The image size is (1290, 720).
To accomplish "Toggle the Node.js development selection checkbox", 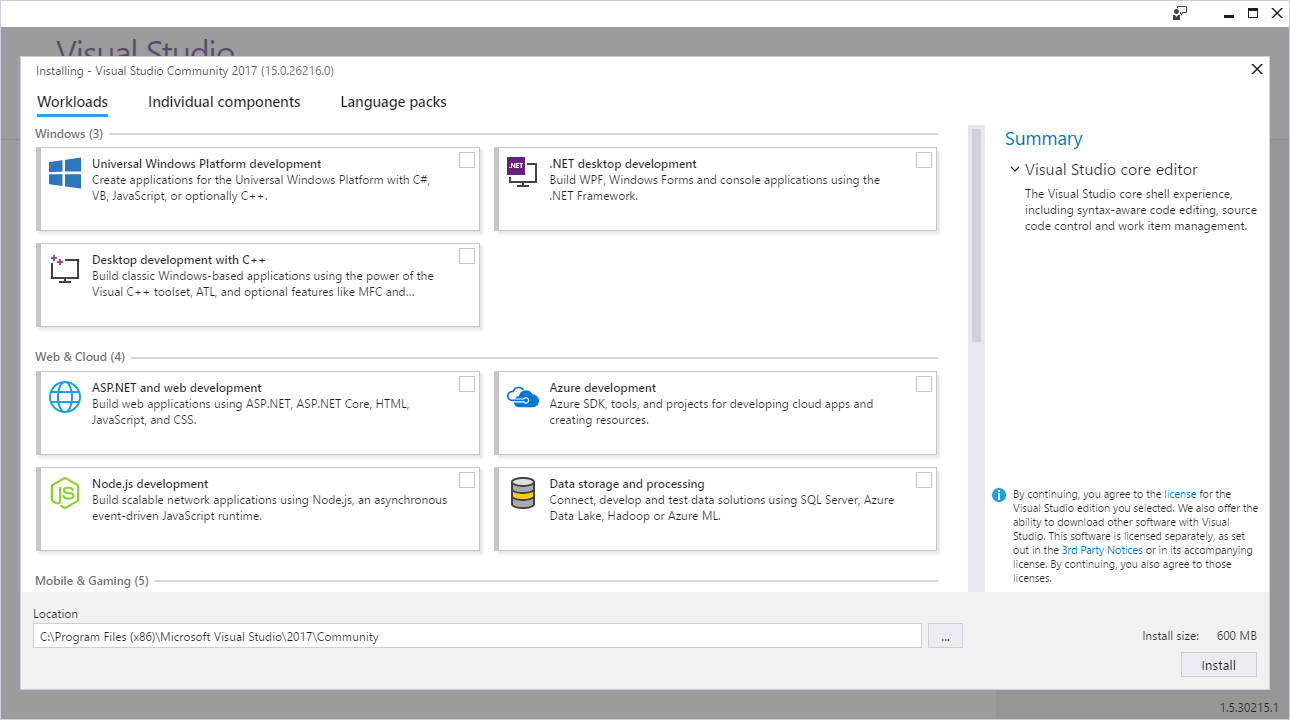I will (466, 479).
